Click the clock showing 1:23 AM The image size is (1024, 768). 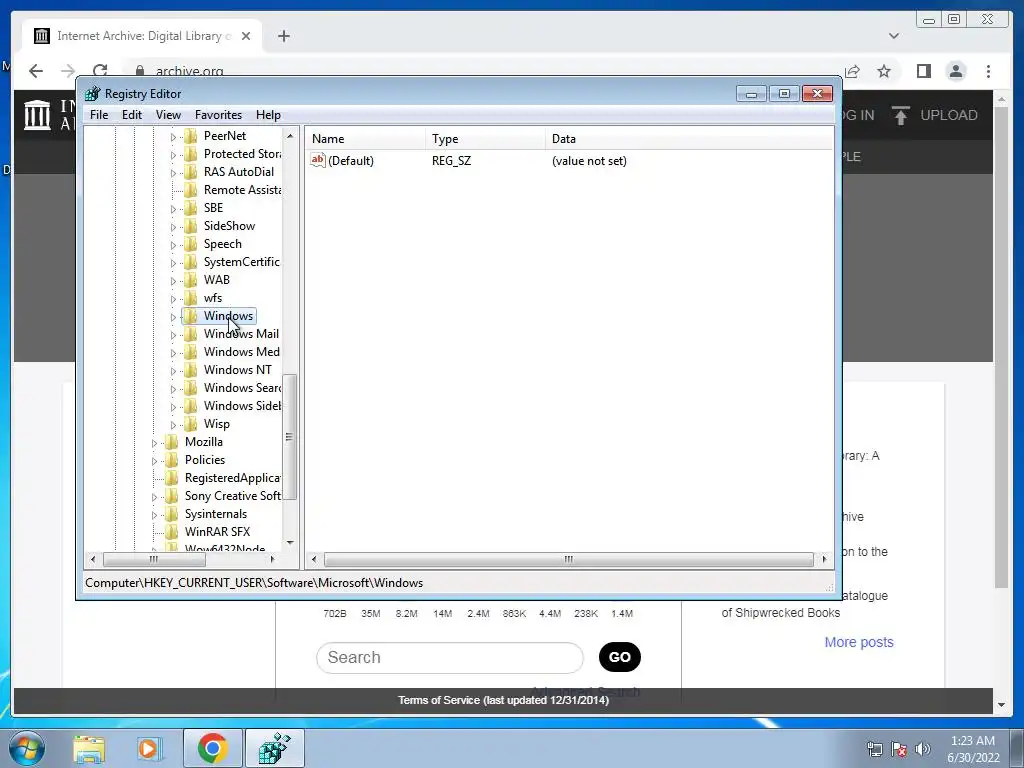point(972,741)
